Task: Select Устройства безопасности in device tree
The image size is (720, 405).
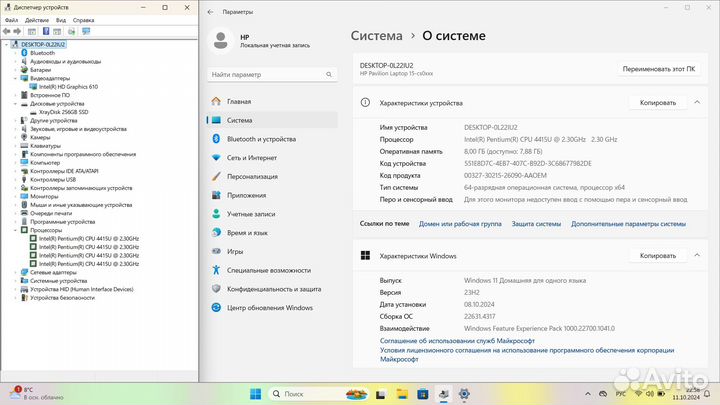Action: 62,298
